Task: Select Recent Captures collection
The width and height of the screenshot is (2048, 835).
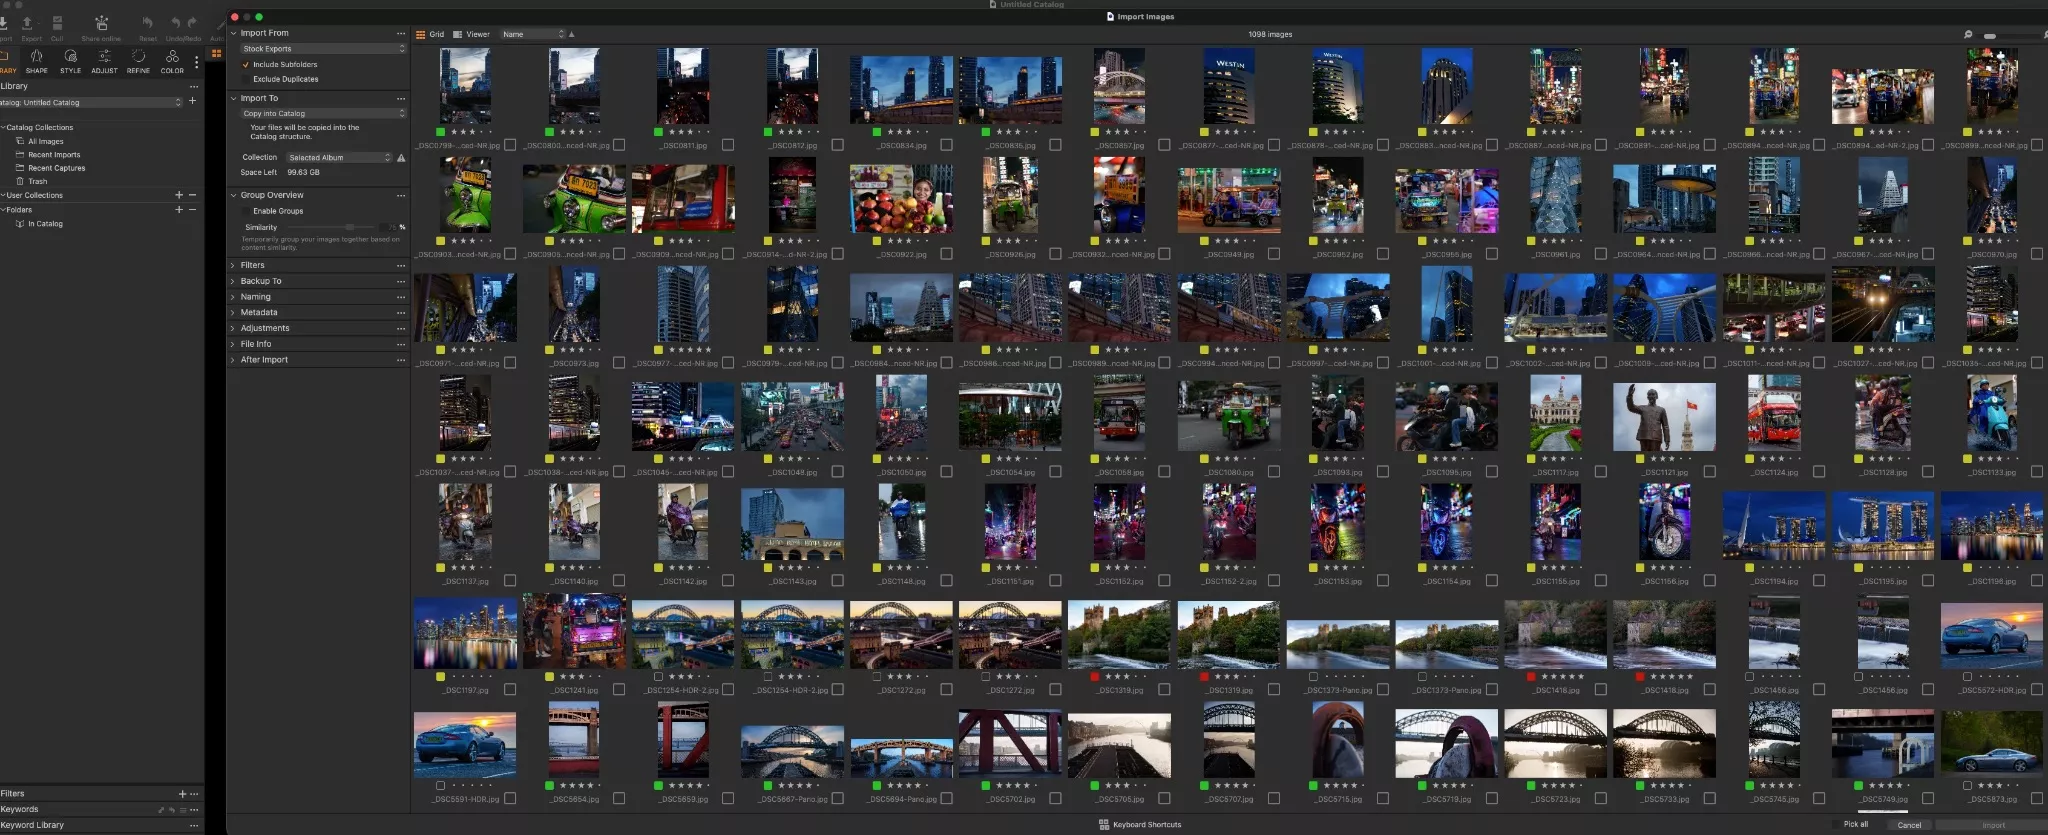Action: (56, 168)
